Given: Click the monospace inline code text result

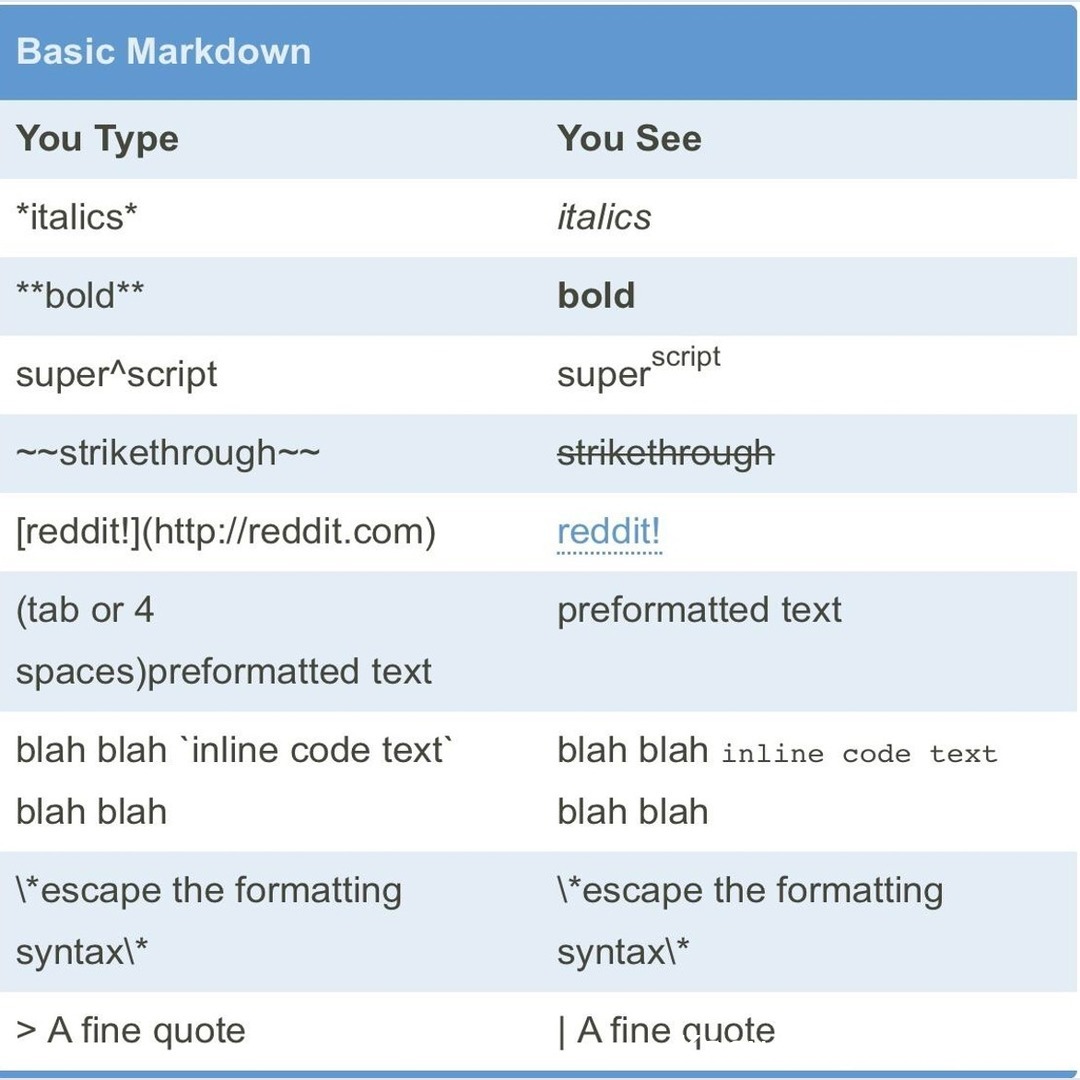Looking at the screenshot, I should click(x=859, y=754).
